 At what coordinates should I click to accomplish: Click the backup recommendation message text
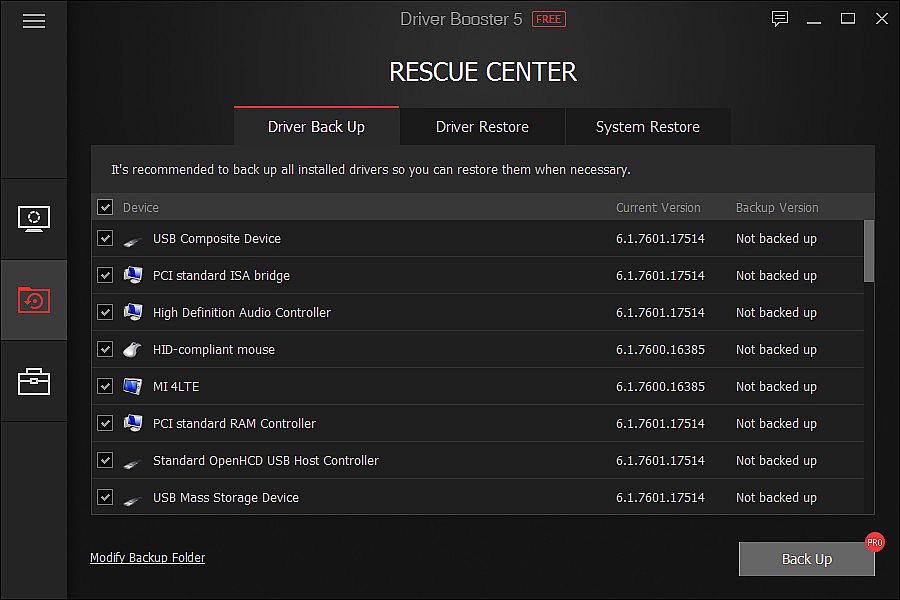371,170
